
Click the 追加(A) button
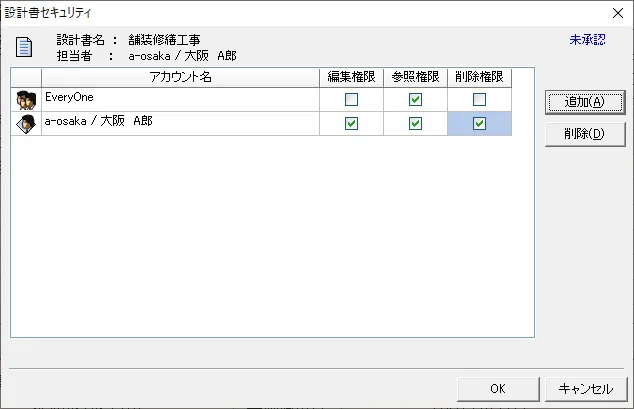[585, 102]
